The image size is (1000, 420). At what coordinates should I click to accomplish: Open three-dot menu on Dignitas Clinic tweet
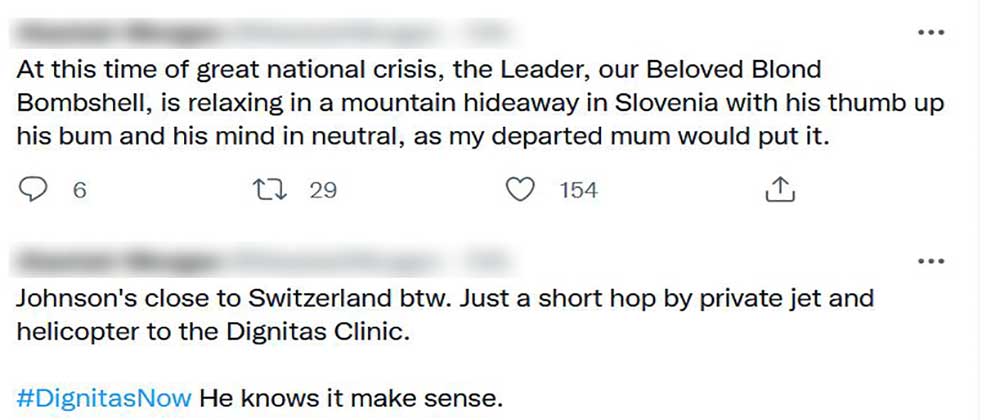click(x=930, y=261)
